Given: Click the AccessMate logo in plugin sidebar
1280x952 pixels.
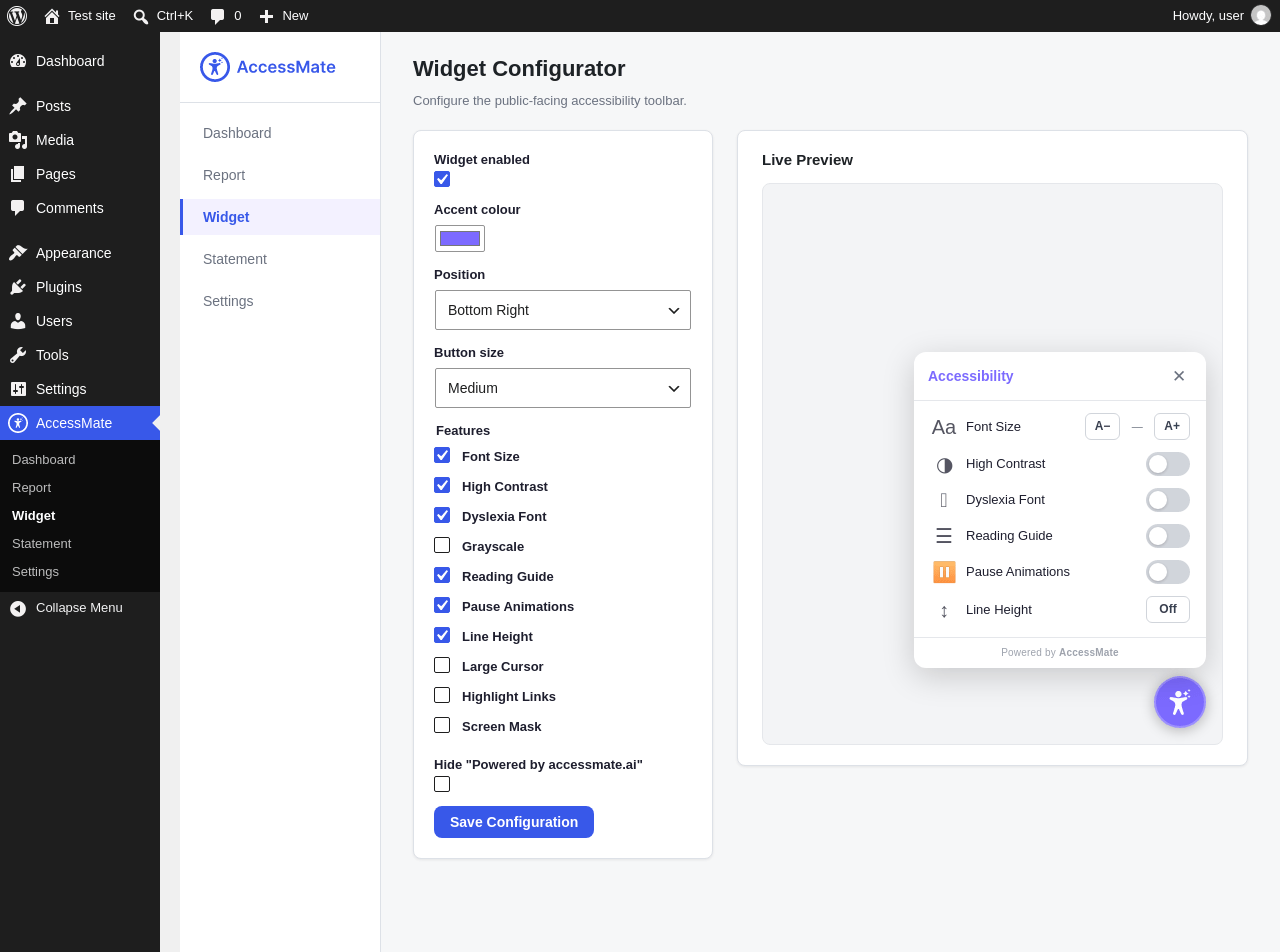Looking at the screenshot, I should click(x=268, y=67).
